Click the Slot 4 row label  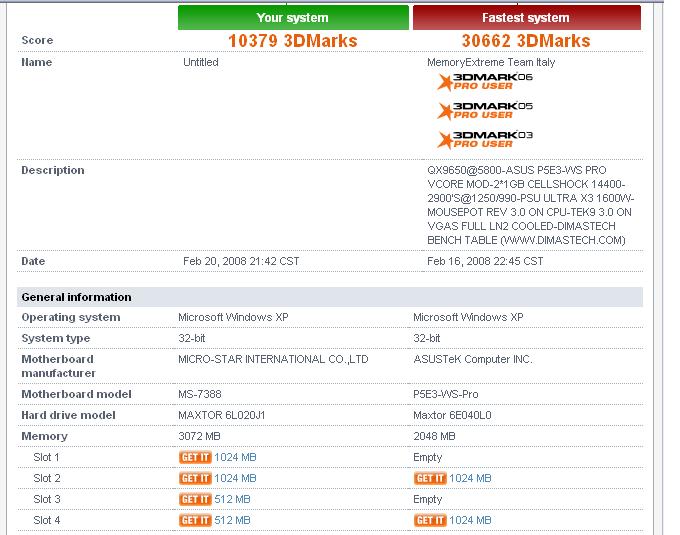click(46, 520)
